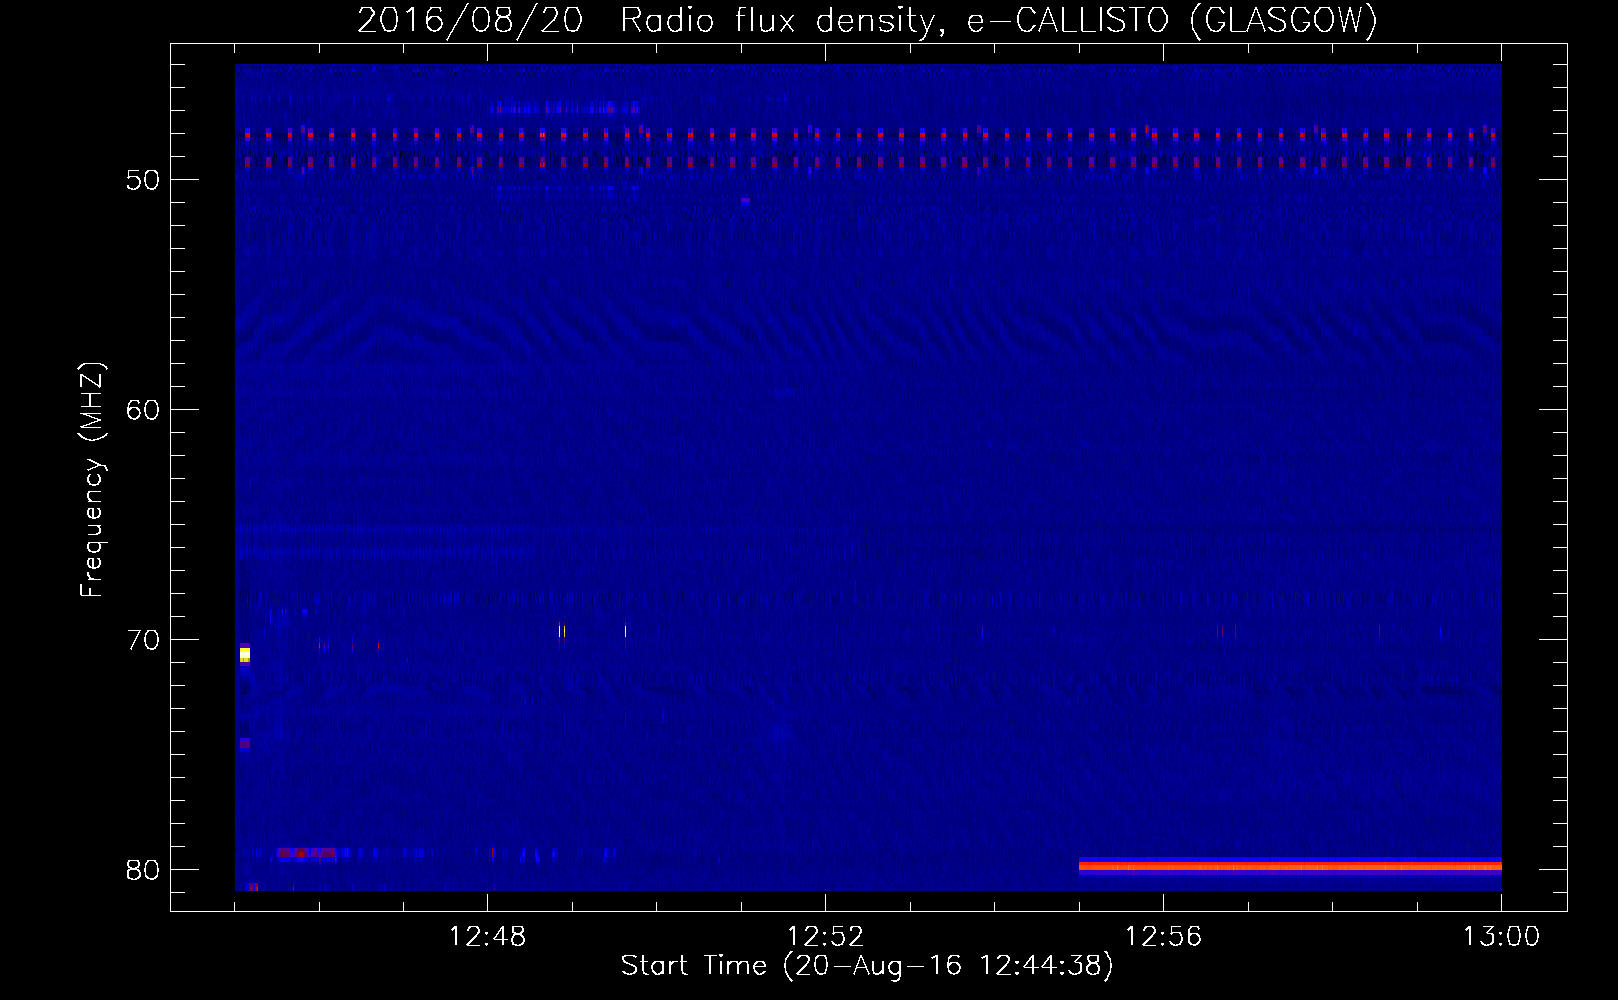Image resolution: width=1618 pixels, height=1000 pixels.
Task: Click the yellow-white burst near 70 MHz
Action: point(245,655)
